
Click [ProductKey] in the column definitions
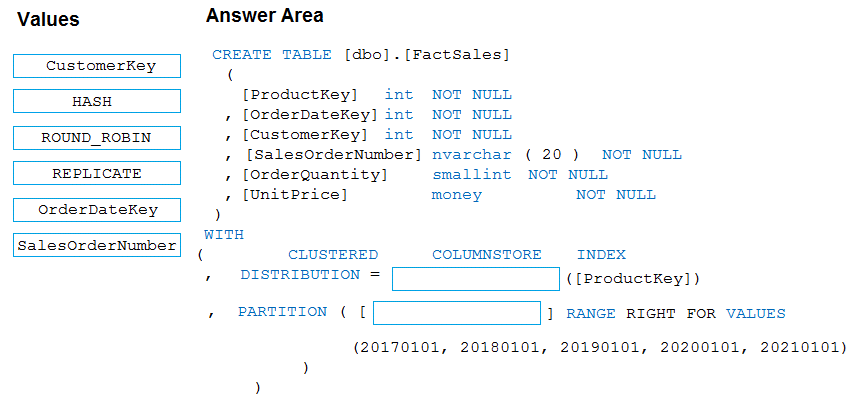pos(300,95)
